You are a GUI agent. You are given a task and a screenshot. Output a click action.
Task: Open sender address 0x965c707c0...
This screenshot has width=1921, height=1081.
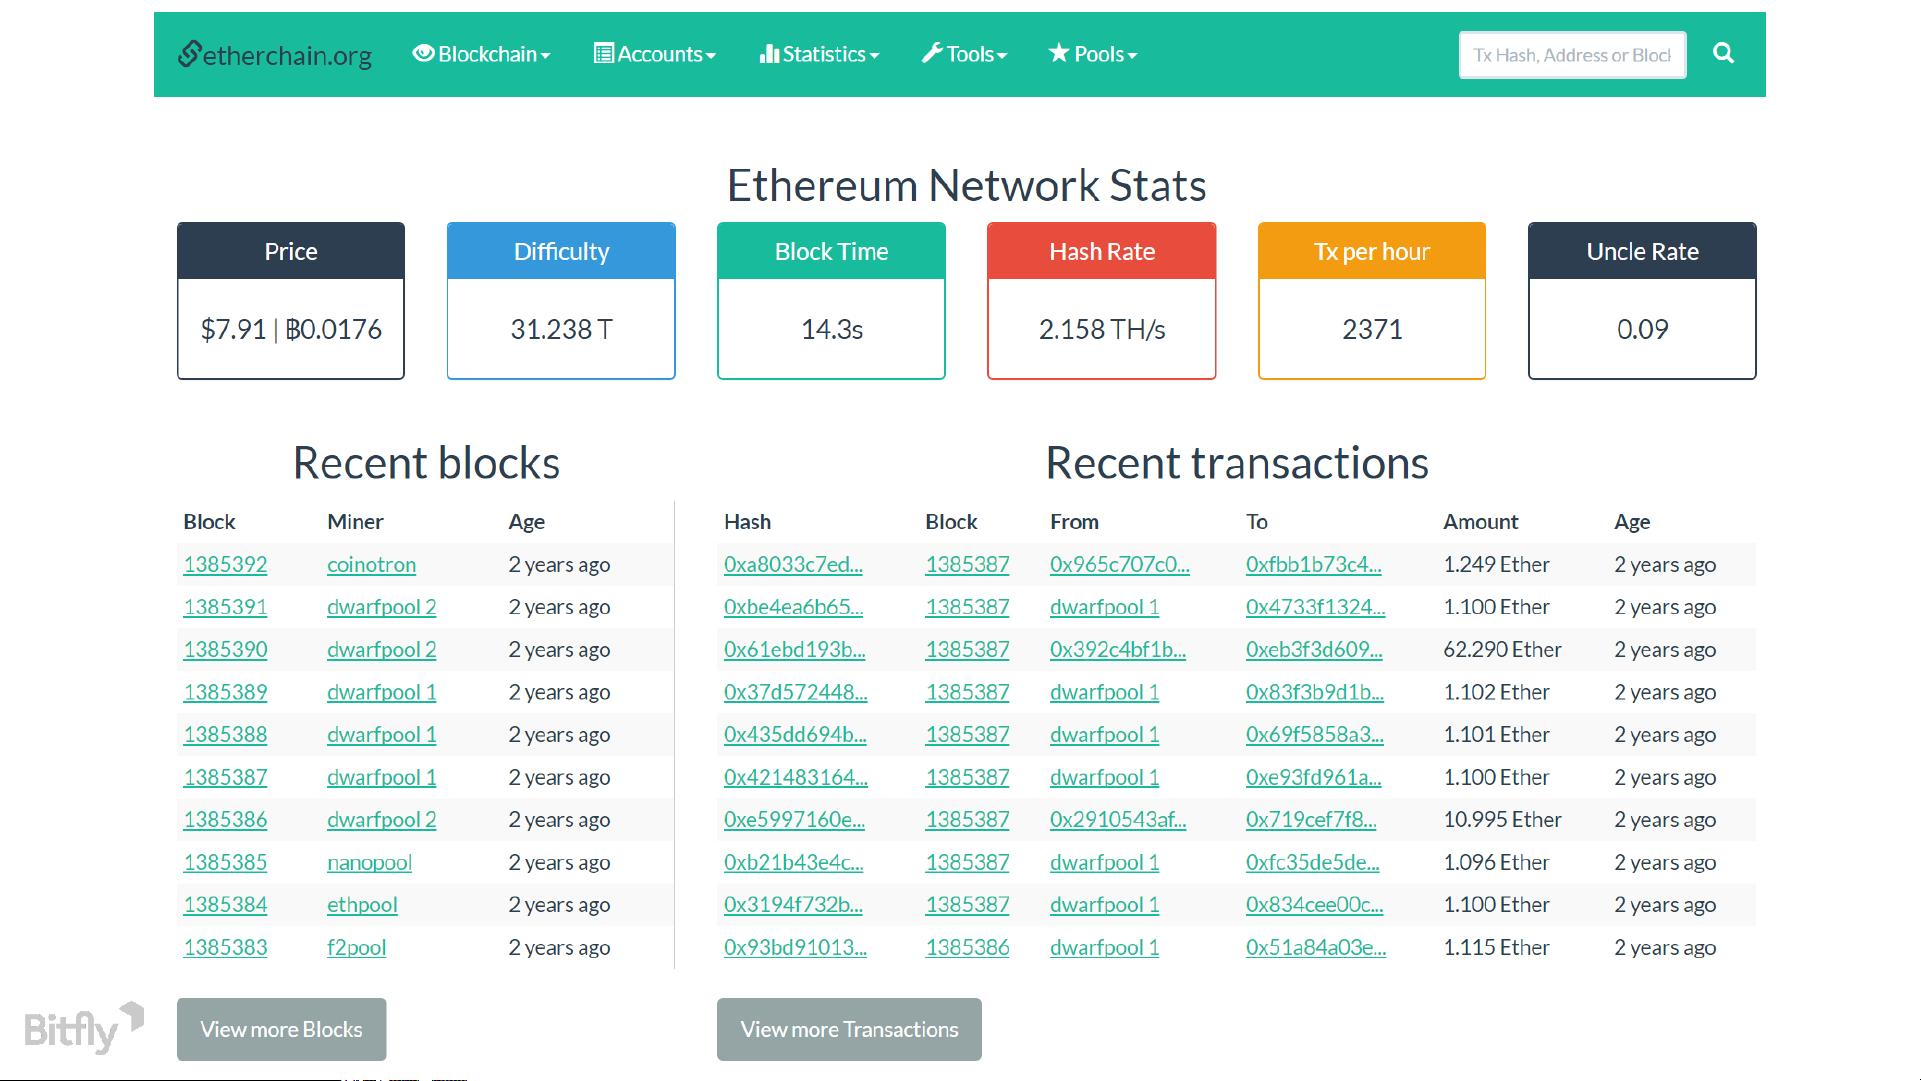(1120, 564)
